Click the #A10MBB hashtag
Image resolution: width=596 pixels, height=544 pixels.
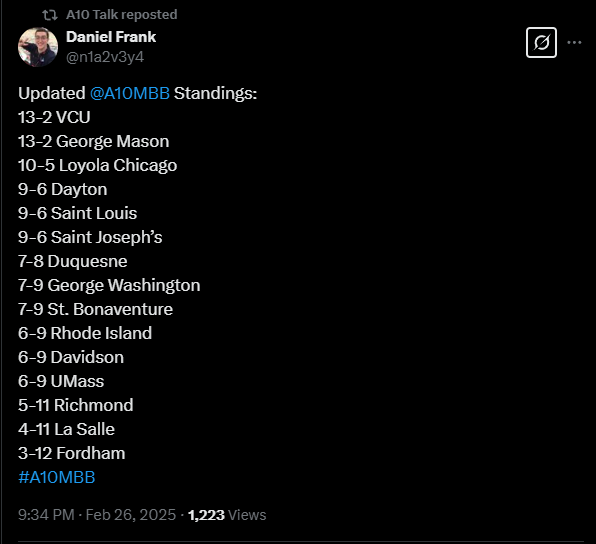[57, 477]
